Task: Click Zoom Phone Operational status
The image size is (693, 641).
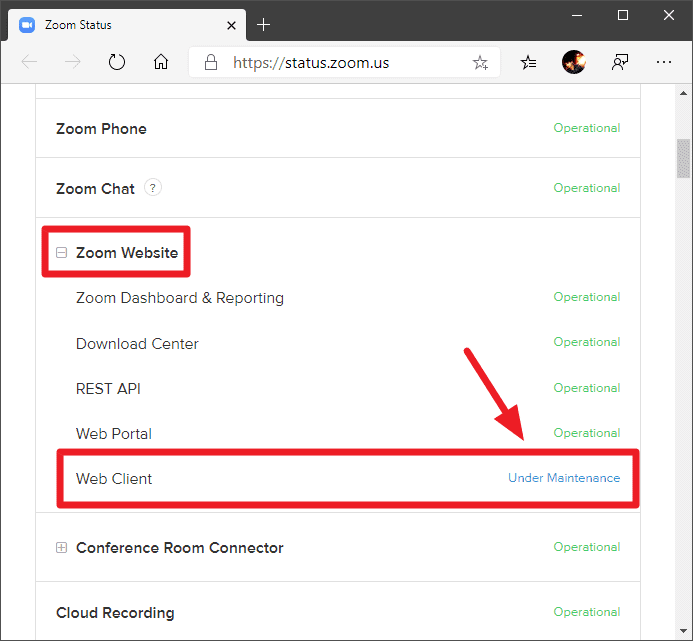Action: coord(587,128)
